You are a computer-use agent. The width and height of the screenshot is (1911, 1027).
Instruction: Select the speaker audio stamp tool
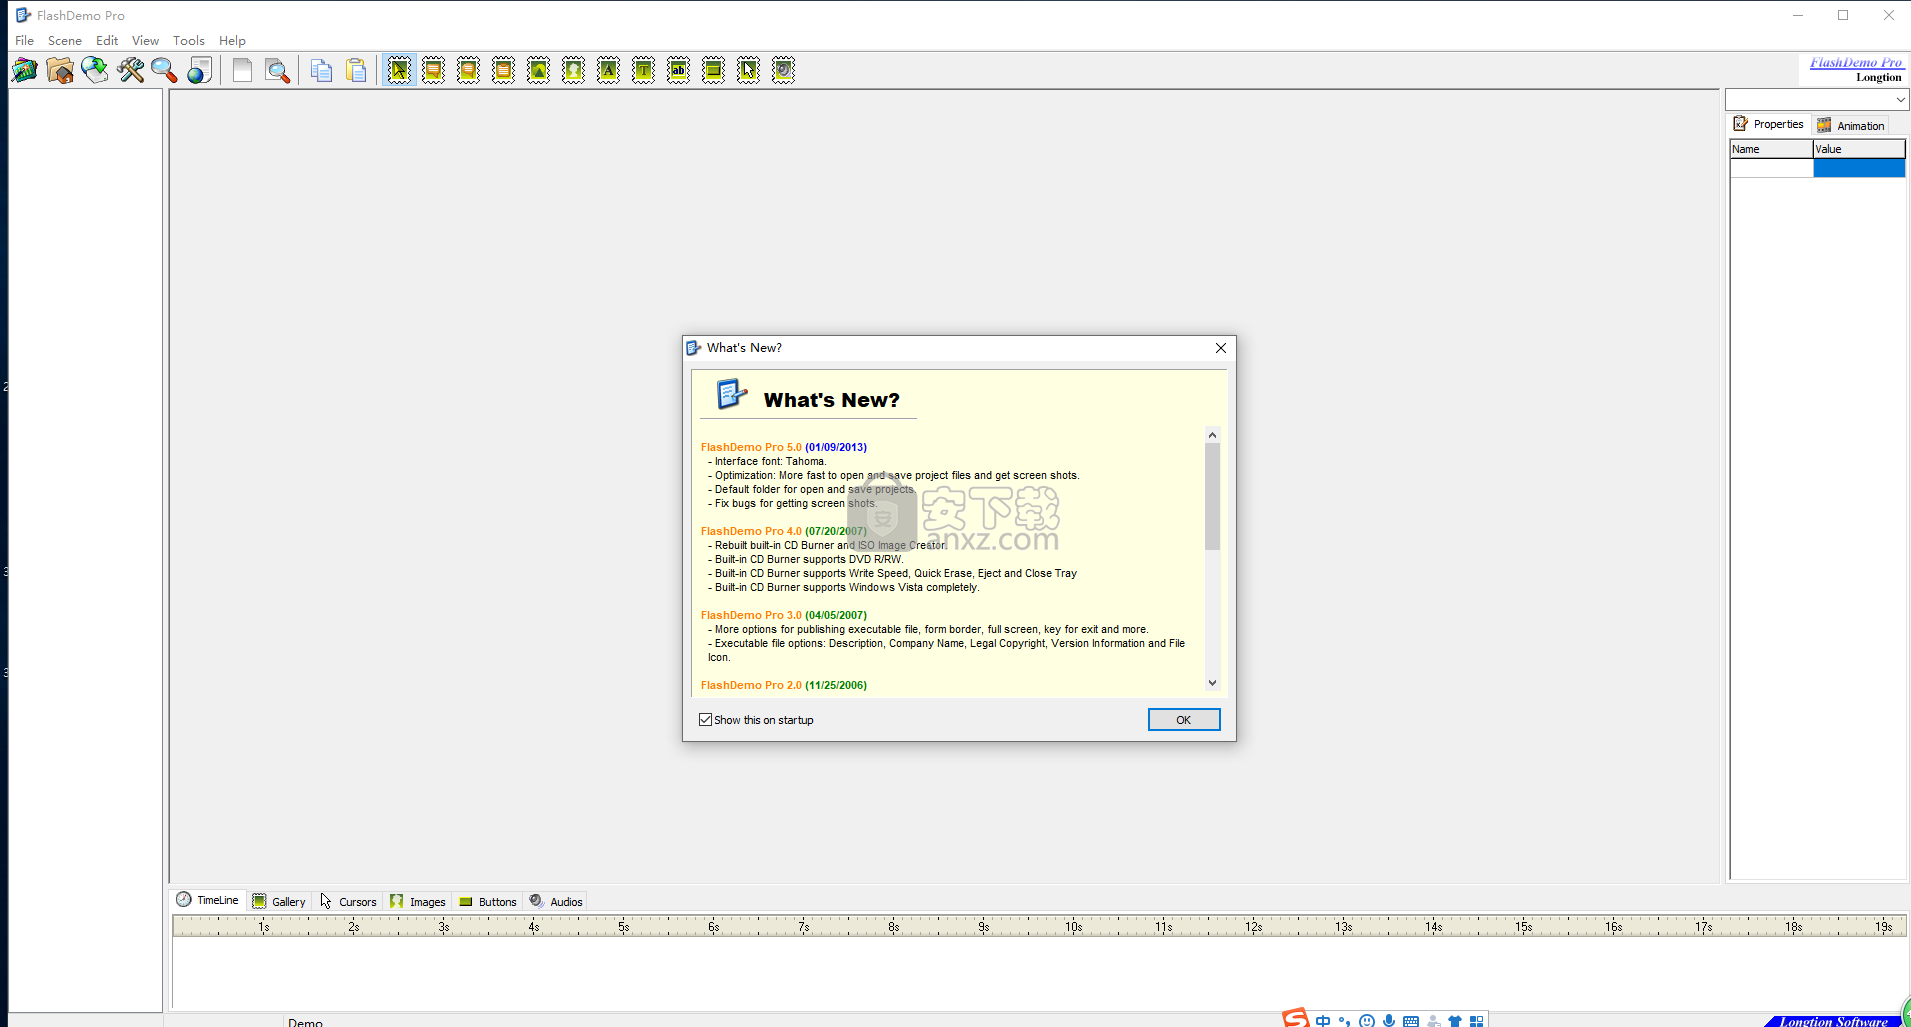(x=784, y=70)
